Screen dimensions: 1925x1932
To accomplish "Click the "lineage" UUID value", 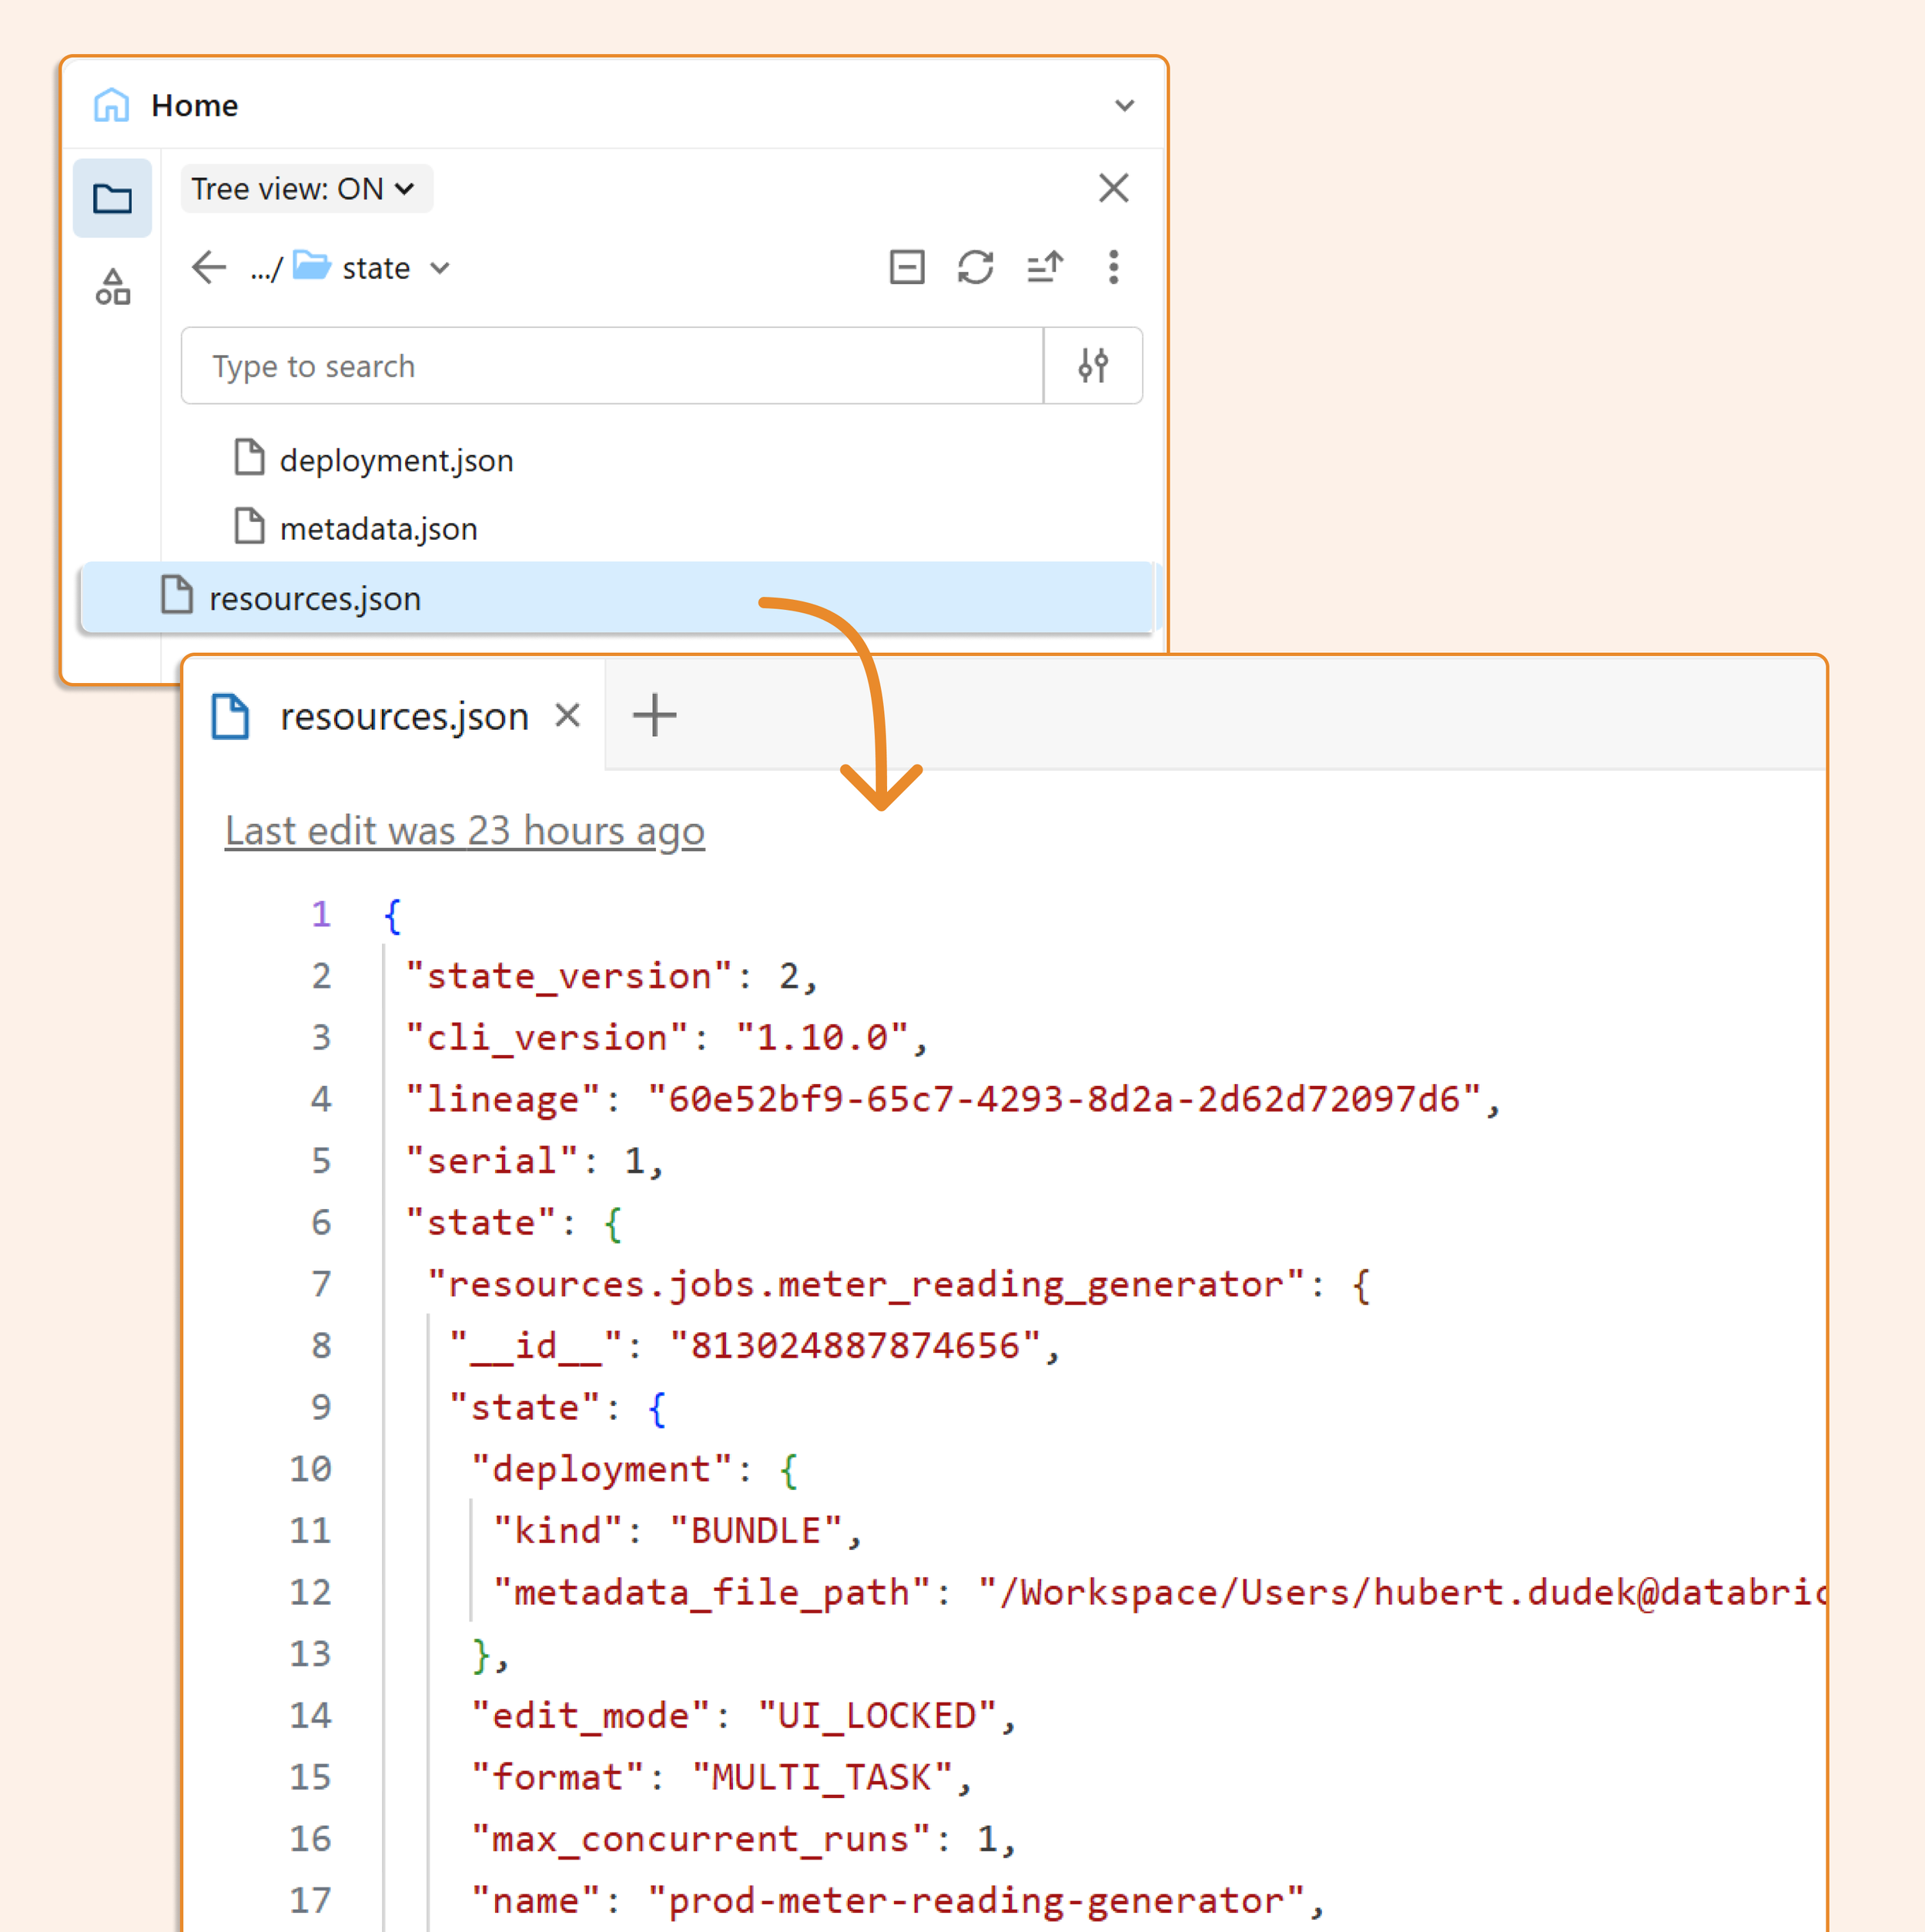I will click(x=1064, y=1099).
